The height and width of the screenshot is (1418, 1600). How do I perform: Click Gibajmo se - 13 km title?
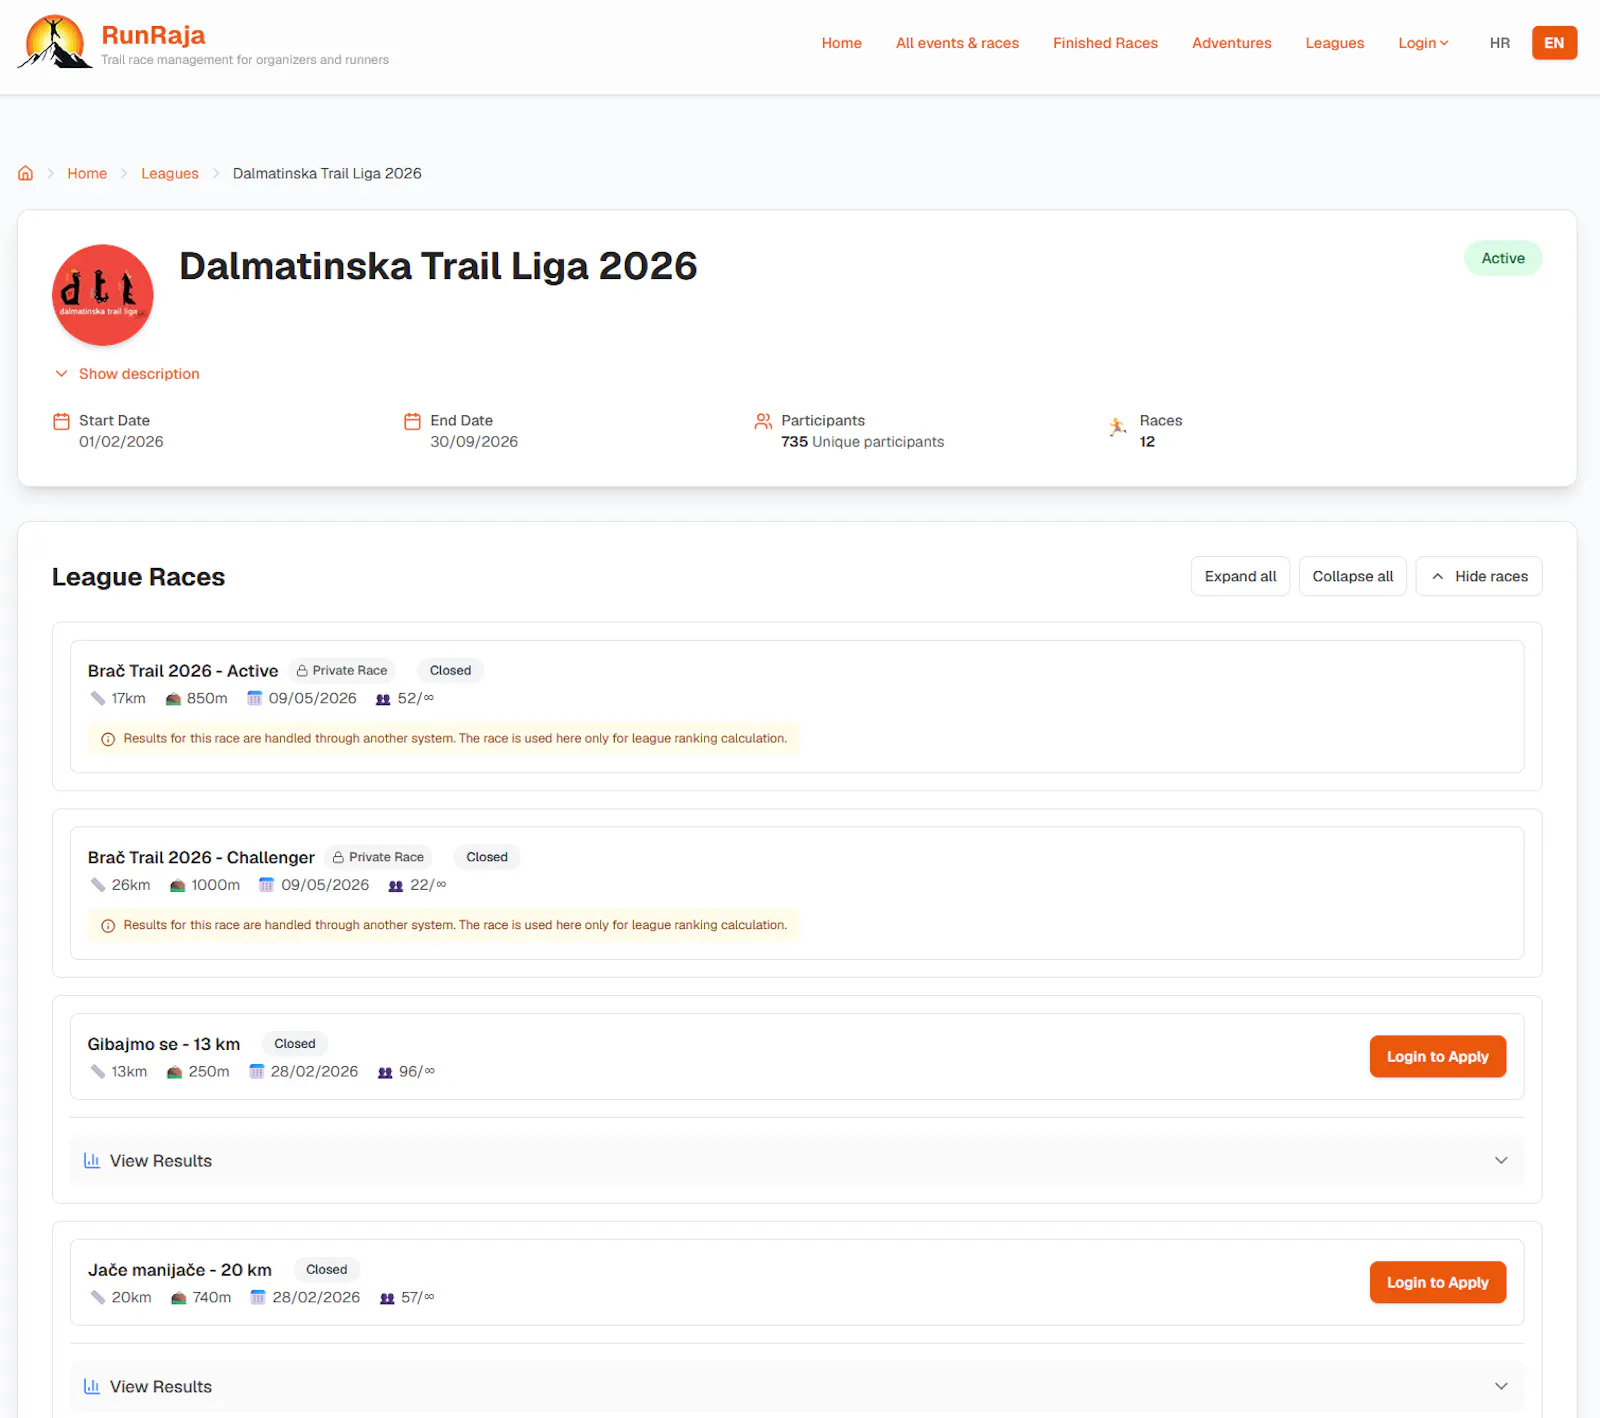click(164, 1044)
